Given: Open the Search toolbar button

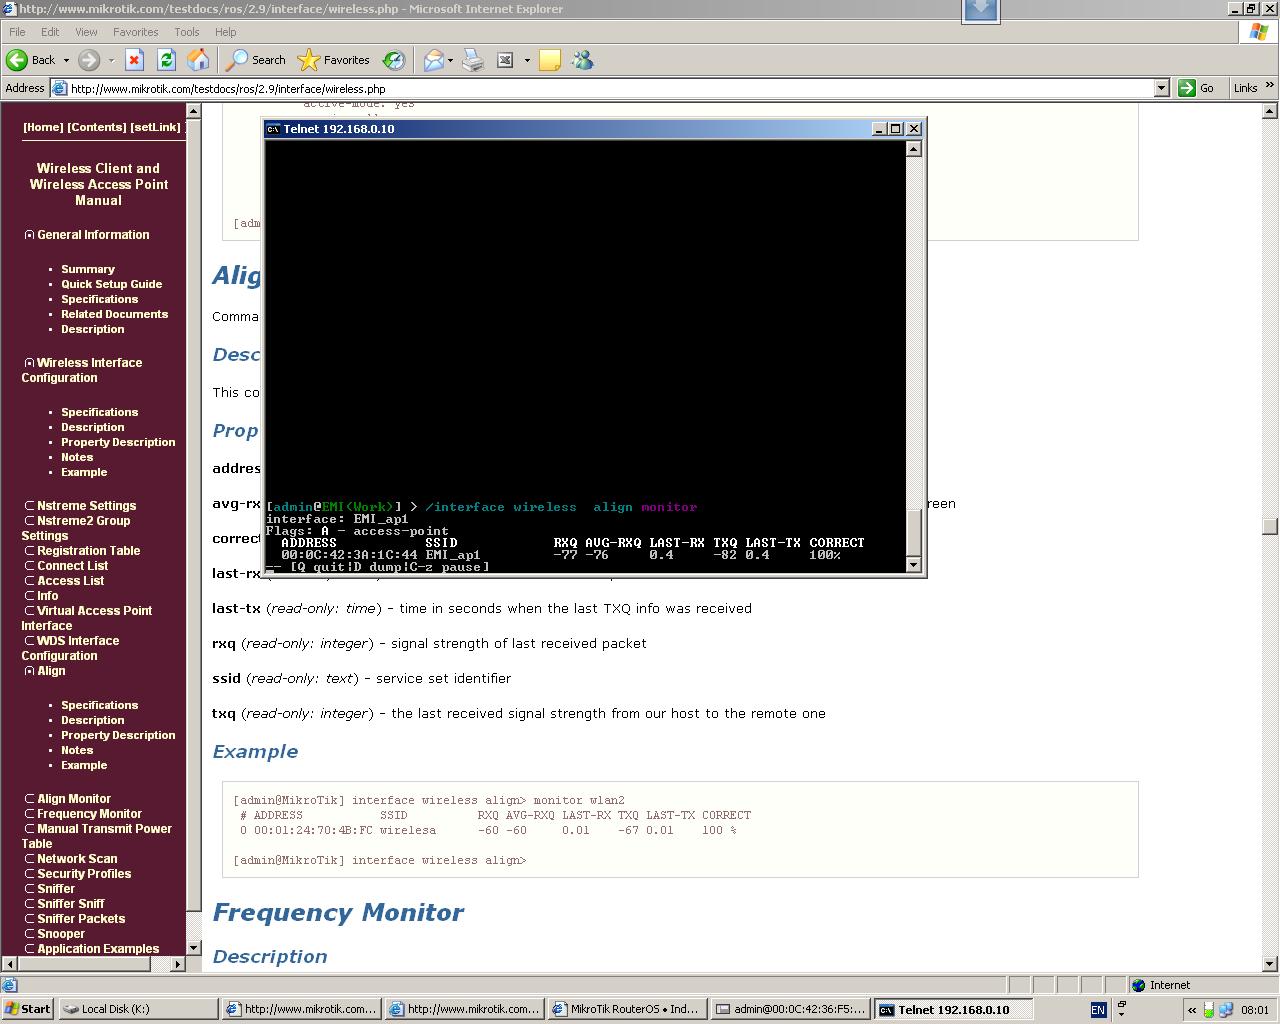Looking at the screenshot, I should tap(256, 60).
